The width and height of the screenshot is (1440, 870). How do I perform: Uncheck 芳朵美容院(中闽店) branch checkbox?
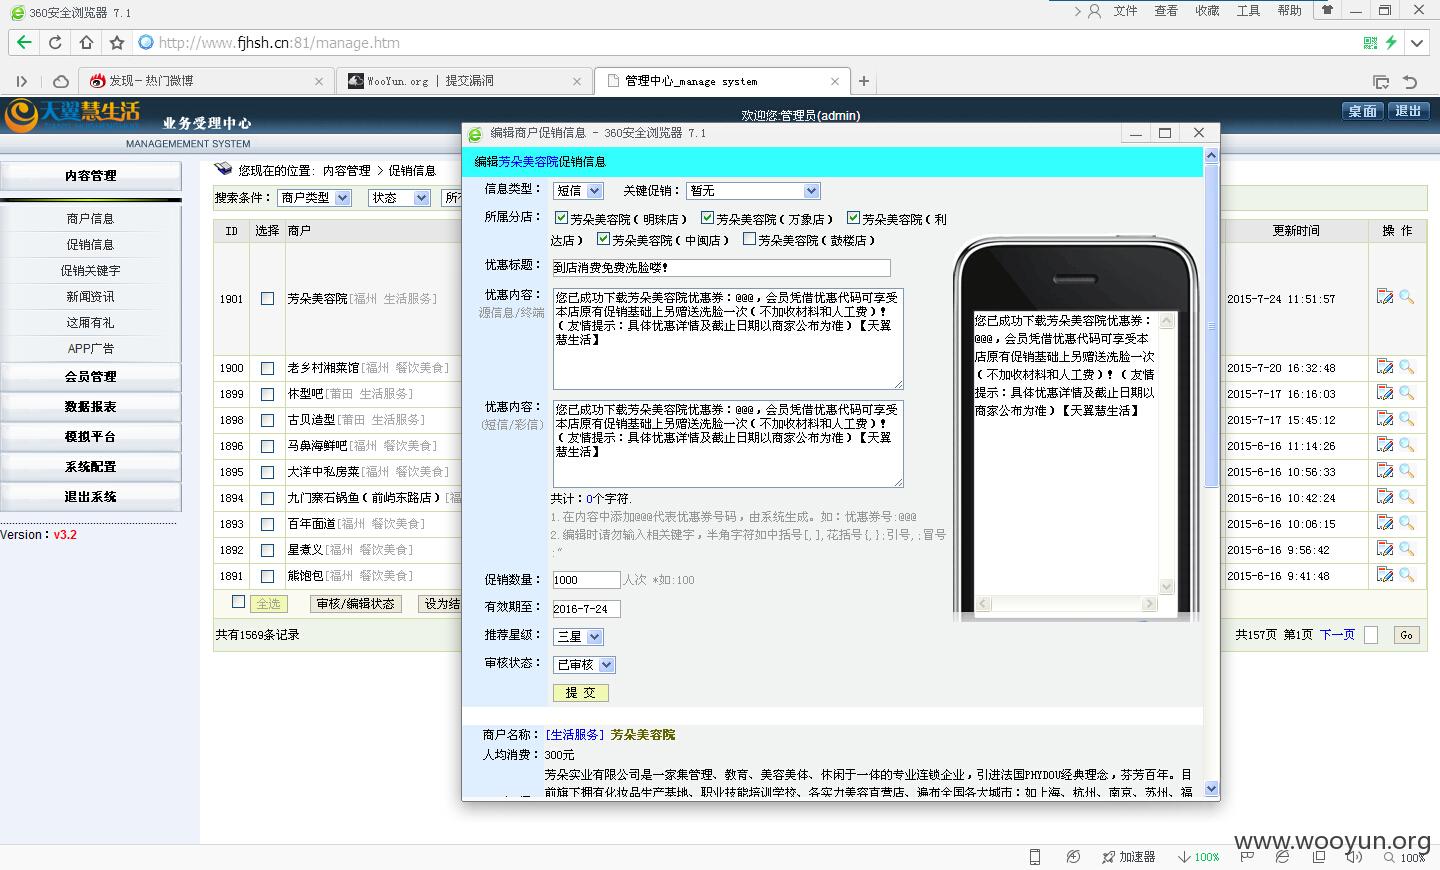(x=603, y=239)
